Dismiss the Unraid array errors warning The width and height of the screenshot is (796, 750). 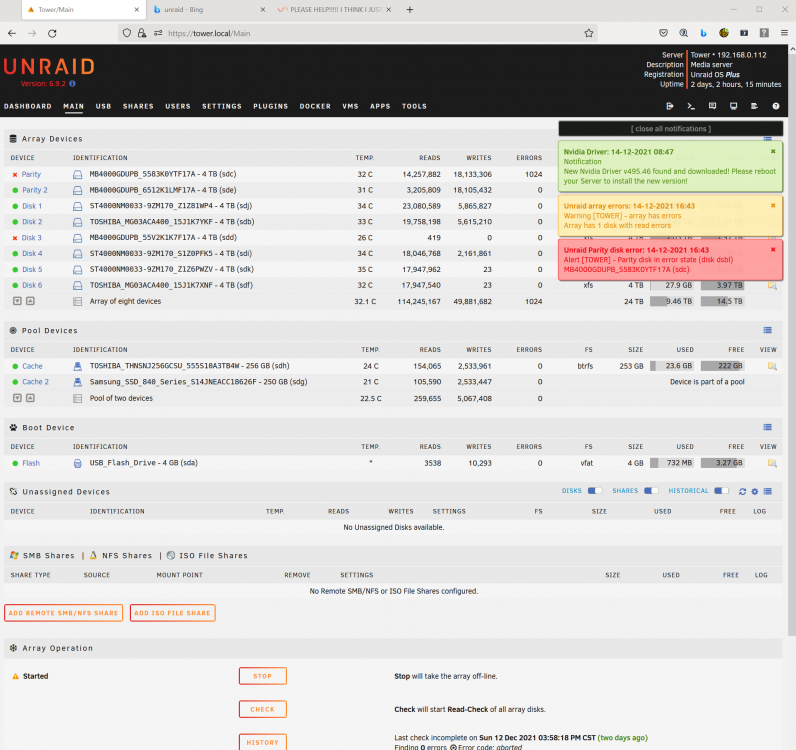point(773,206)
